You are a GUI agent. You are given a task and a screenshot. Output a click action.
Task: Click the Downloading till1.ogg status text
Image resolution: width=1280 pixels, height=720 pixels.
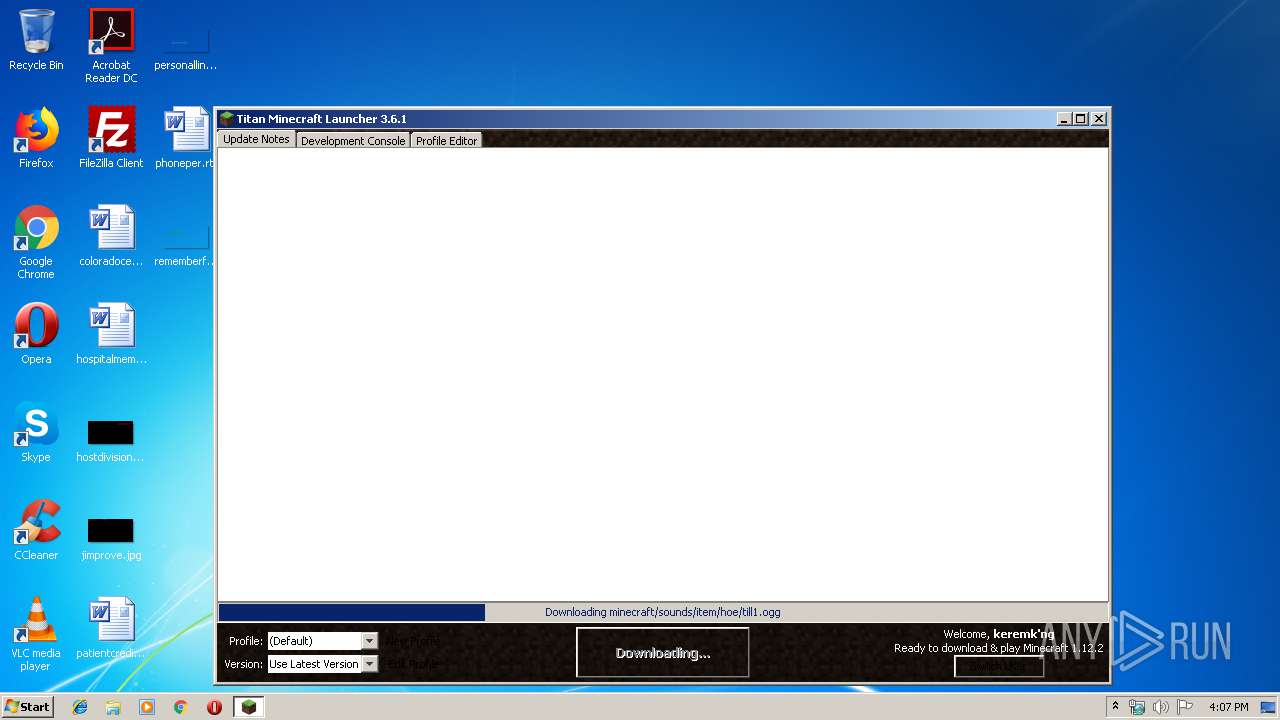pos(662,612)
